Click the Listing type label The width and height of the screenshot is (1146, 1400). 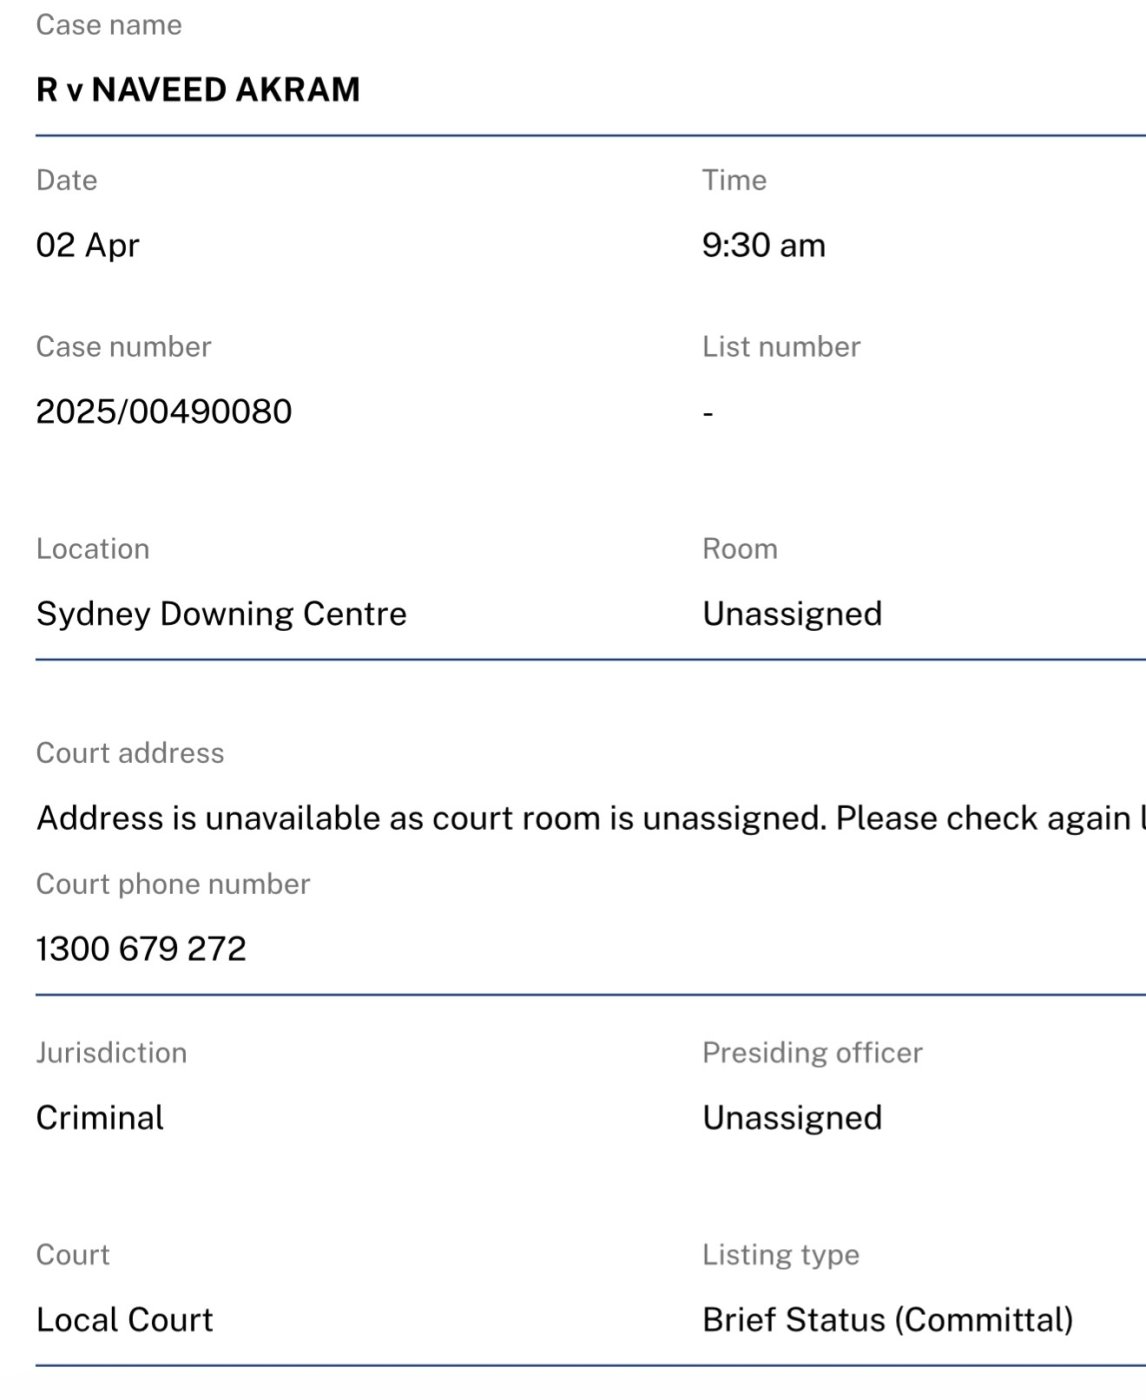pyautogui.click(x=781, y=1254)
